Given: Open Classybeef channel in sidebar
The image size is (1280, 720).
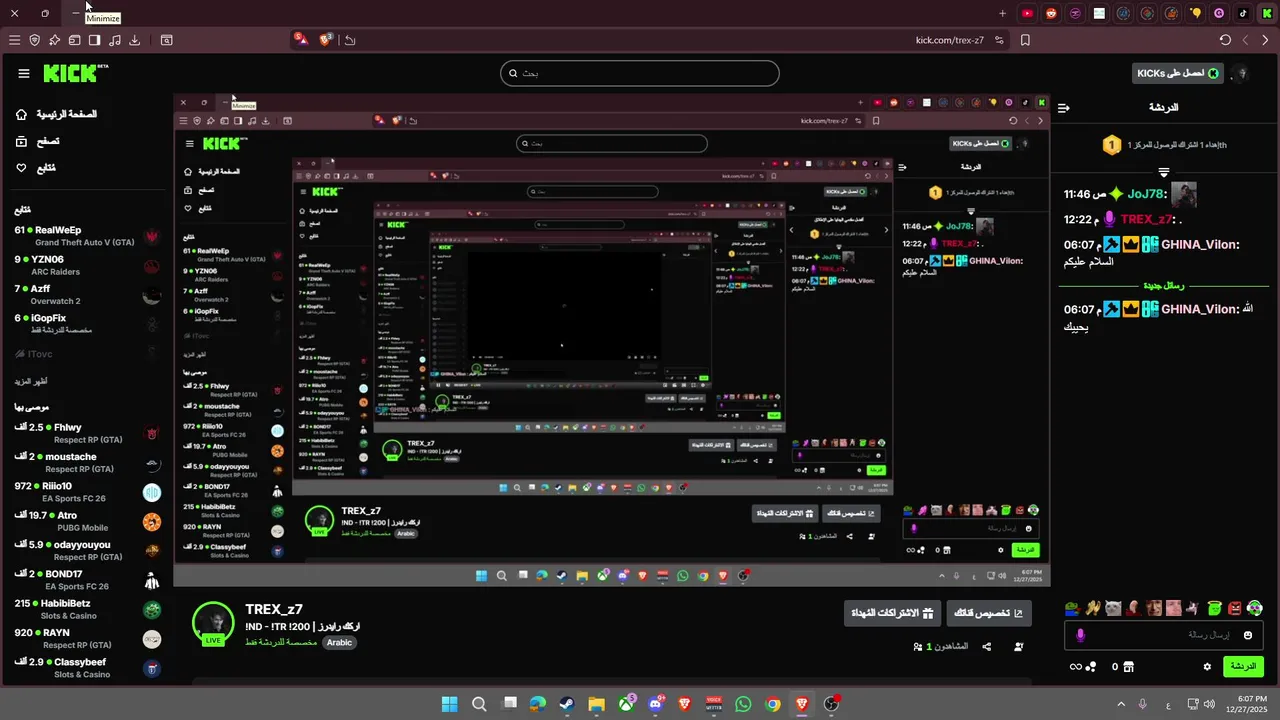Looking at the screenshot, I should click(87, 668).
